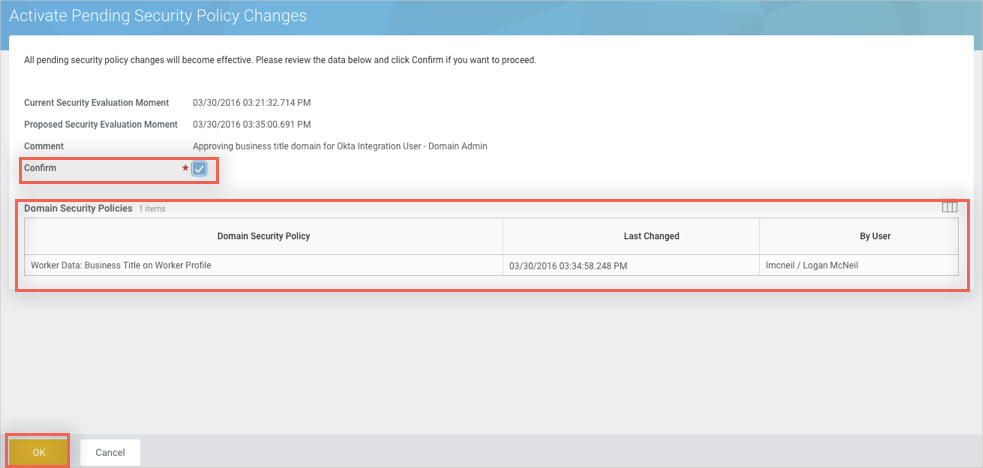Select the Comment text about Okta Integration User
The image size is (983, 468).
pos(340,146)
